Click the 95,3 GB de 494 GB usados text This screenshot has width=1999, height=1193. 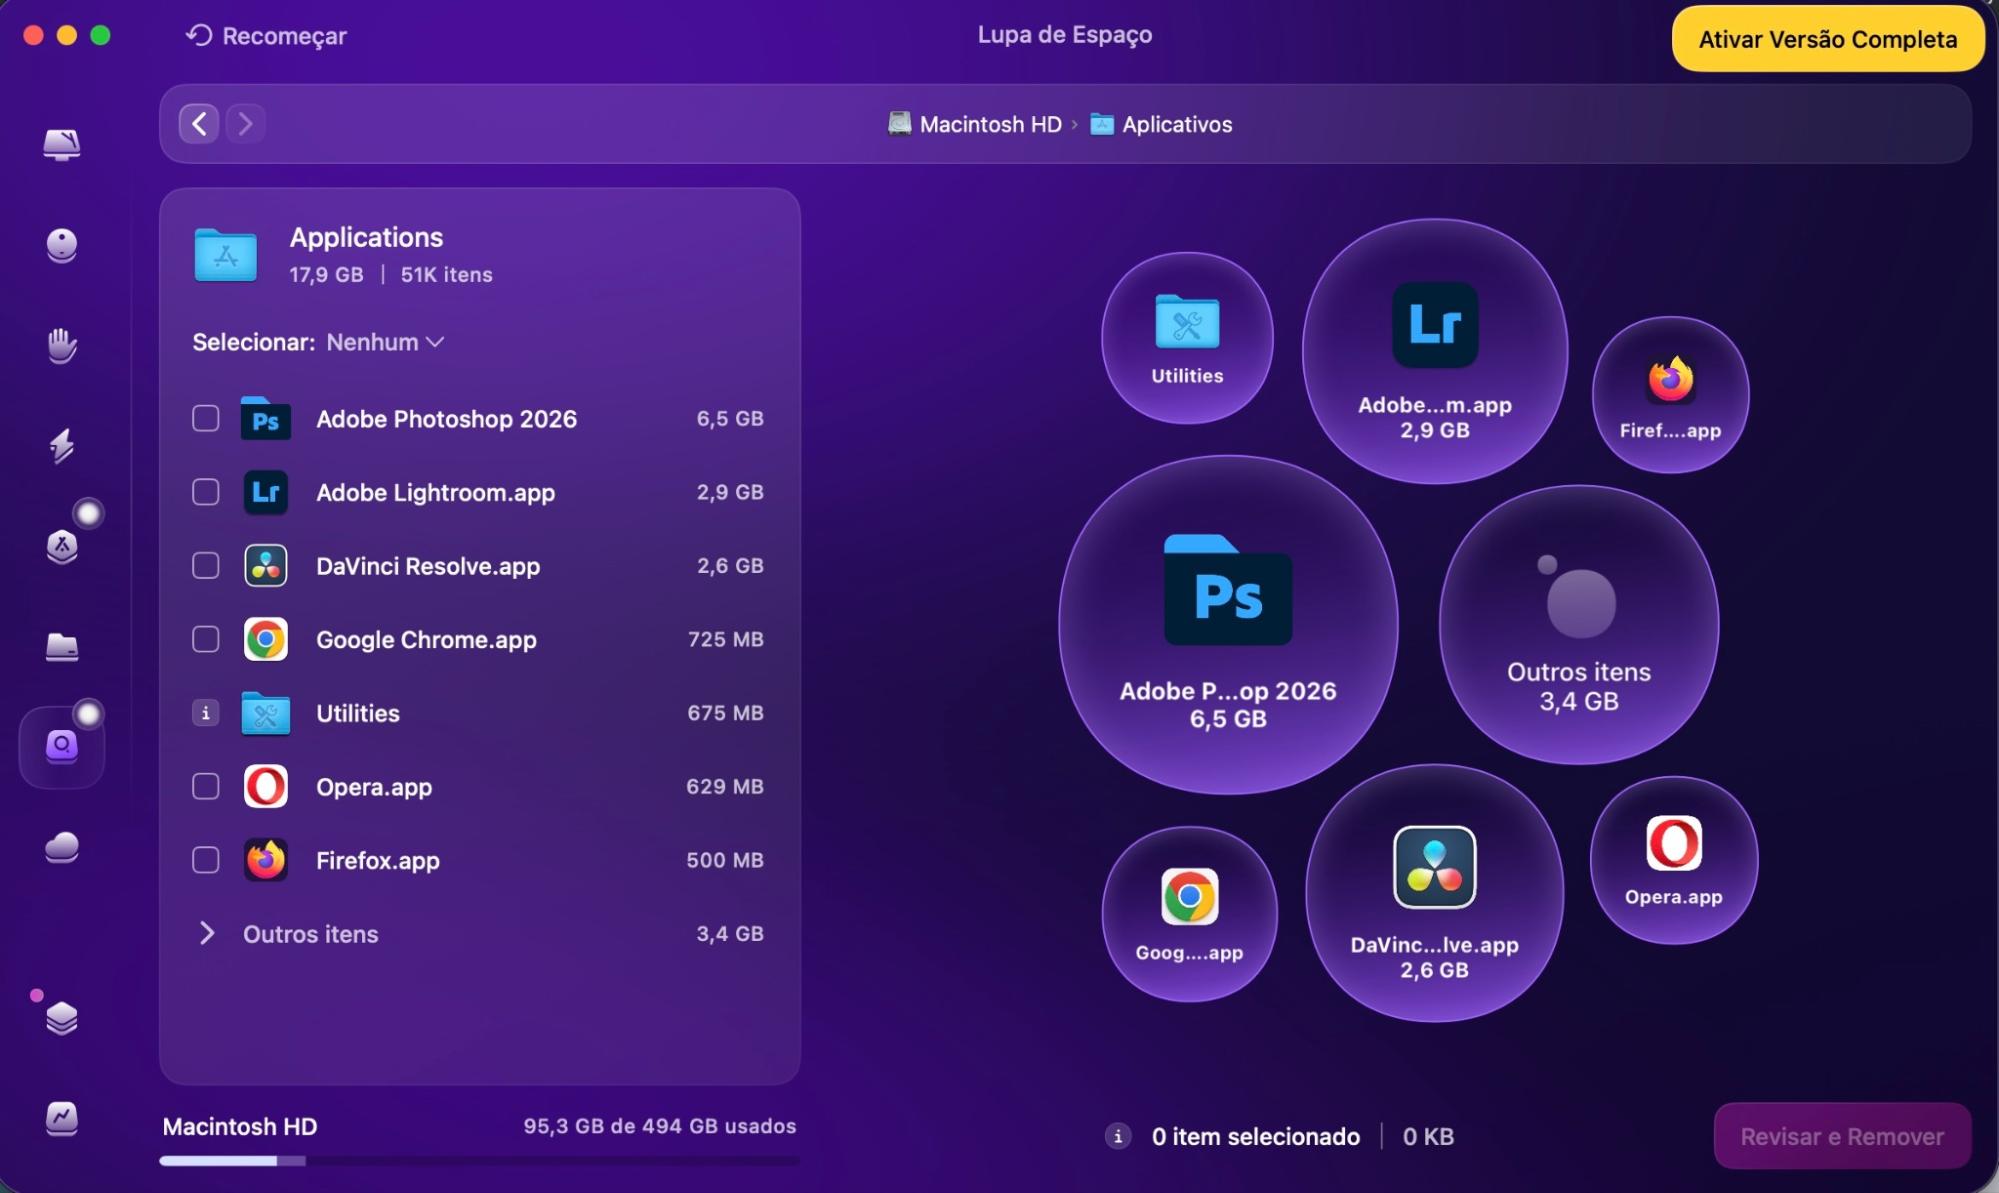[x=660, y=1126]
